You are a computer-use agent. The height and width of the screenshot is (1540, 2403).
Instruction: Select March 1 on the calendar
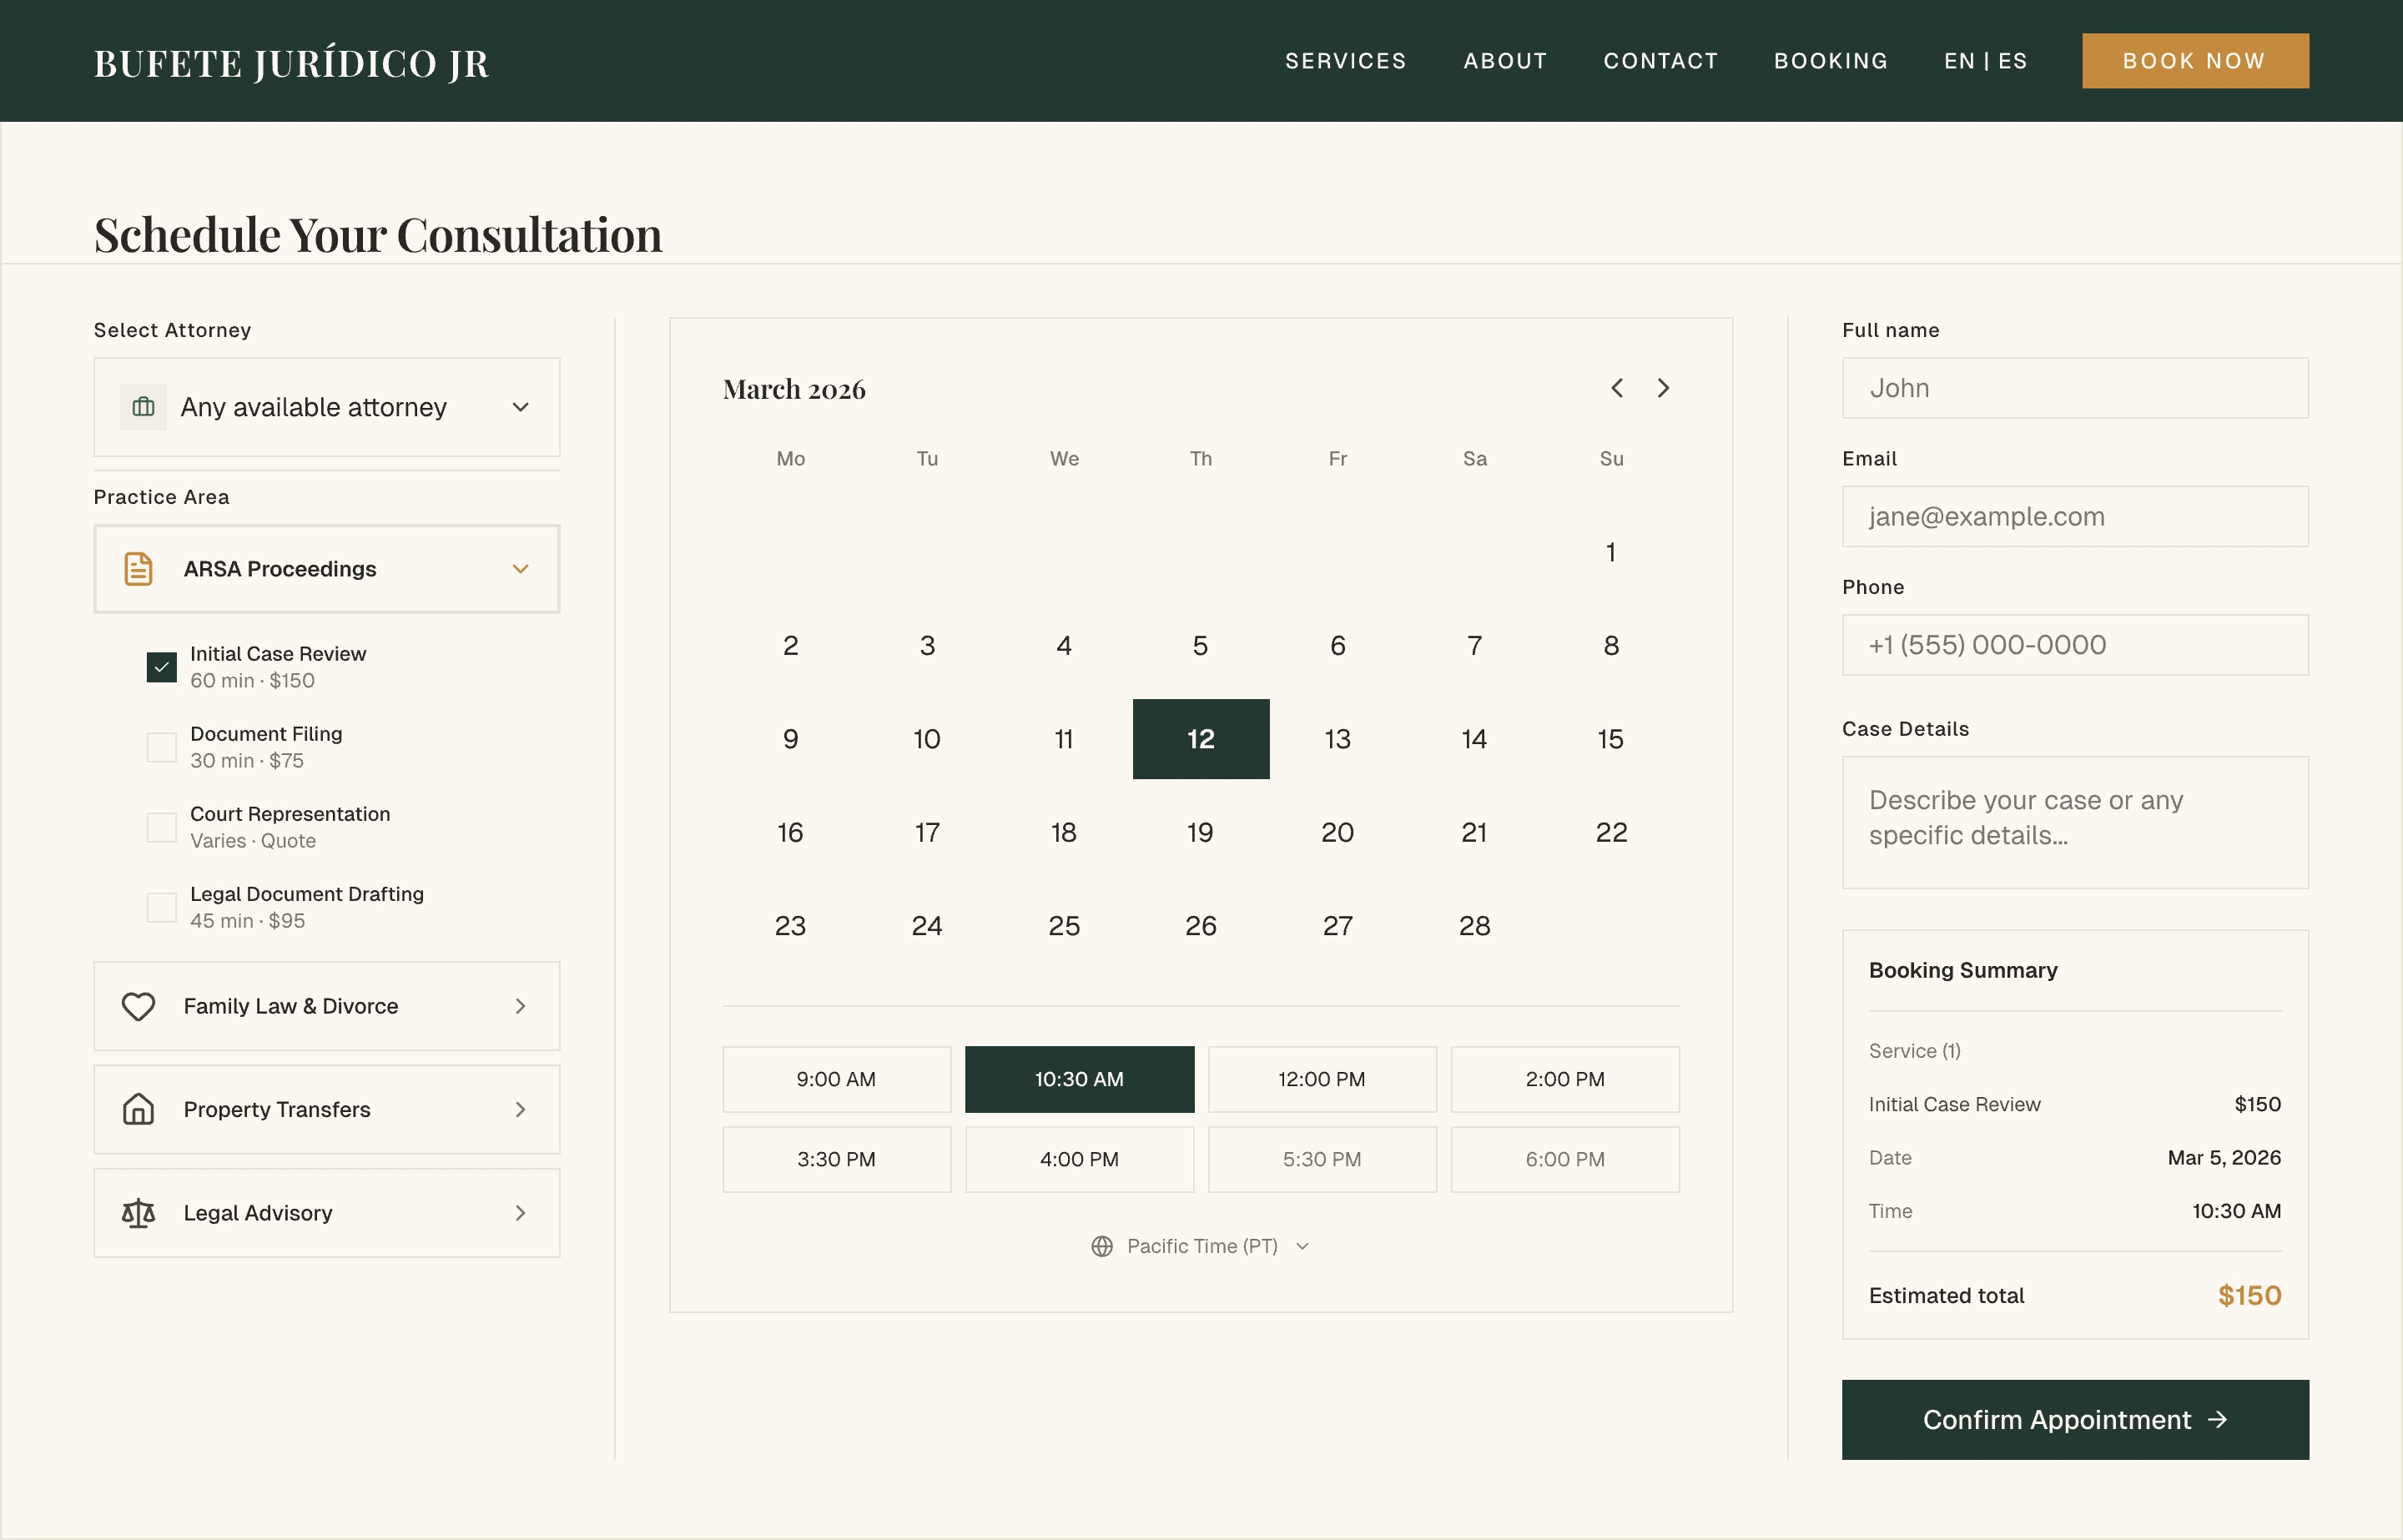pyautogui.click(x=1611, y=552)
